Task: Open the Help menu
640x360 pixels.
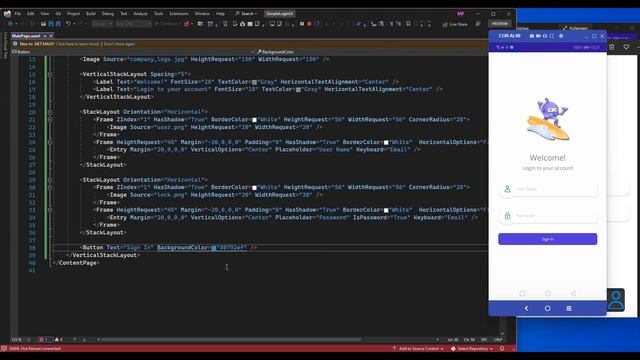Action: pyautogui.click(x=220, y=13)
